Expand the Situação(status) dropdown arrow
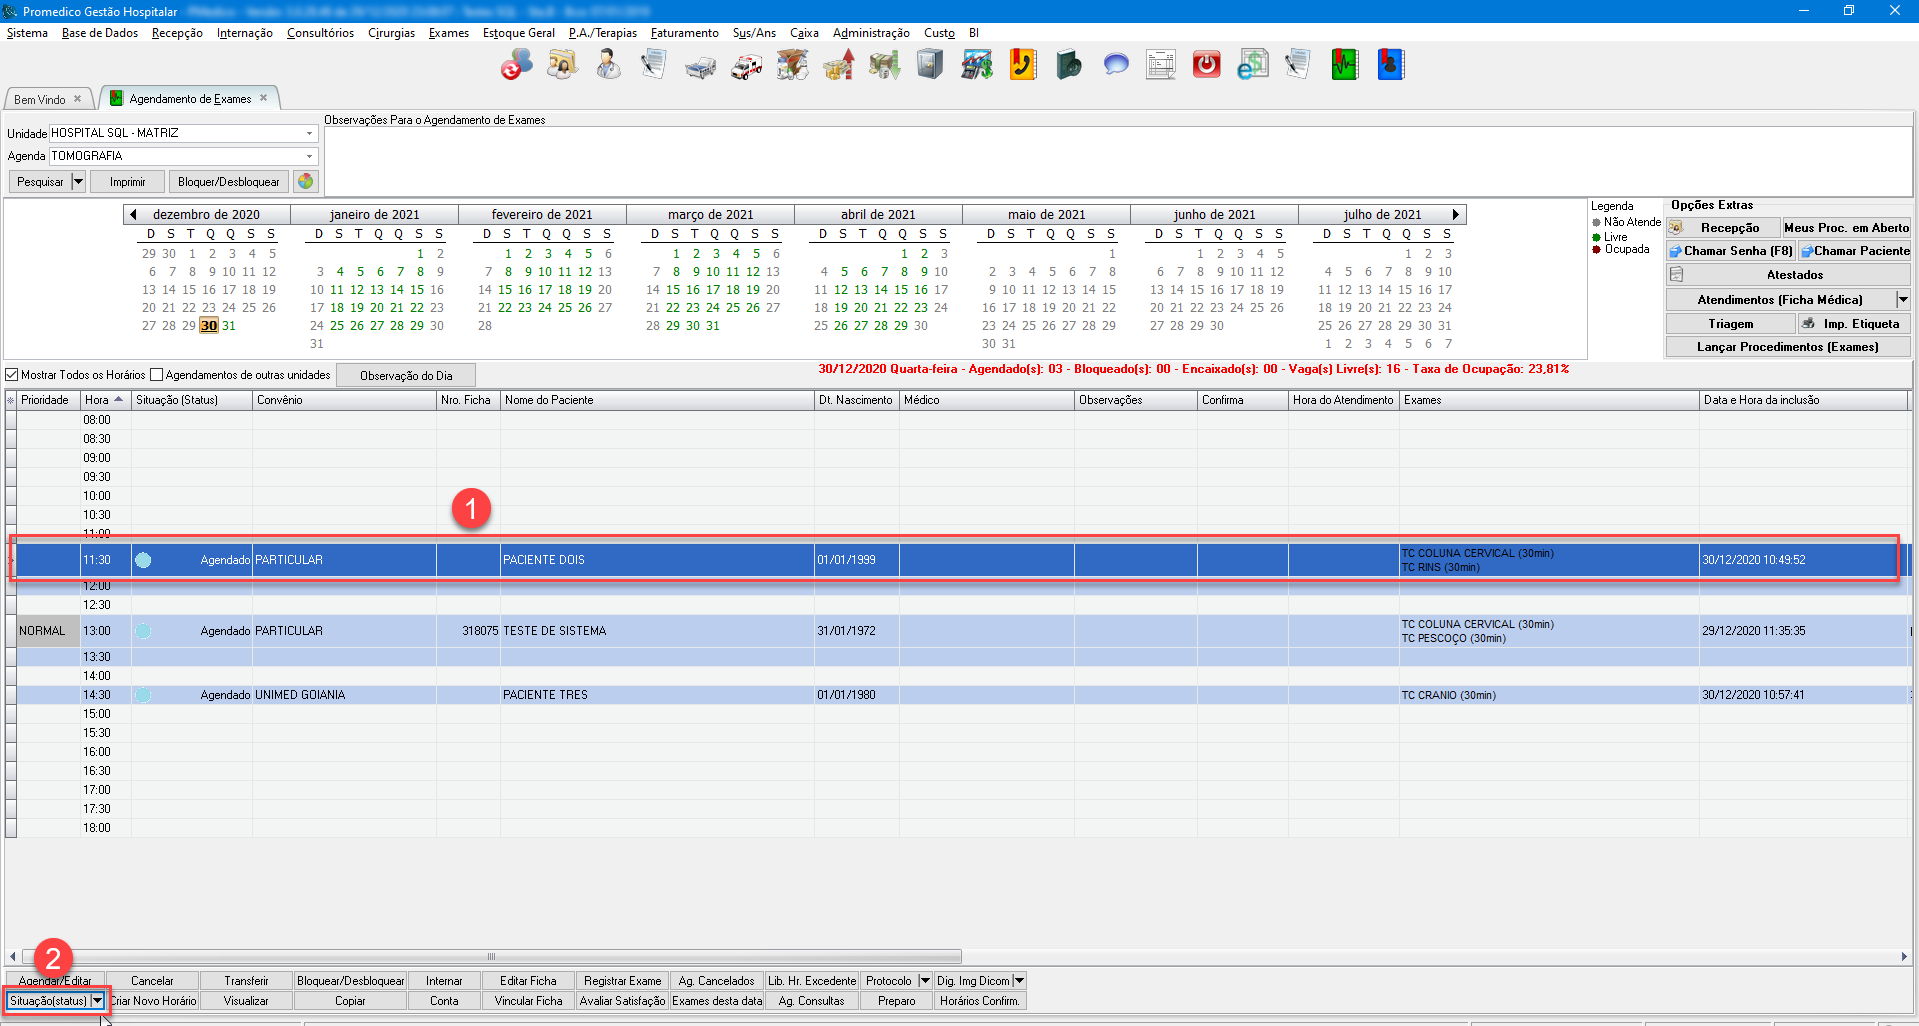Viewport: 1919px width, 1026px height. tap(97, 1001)
